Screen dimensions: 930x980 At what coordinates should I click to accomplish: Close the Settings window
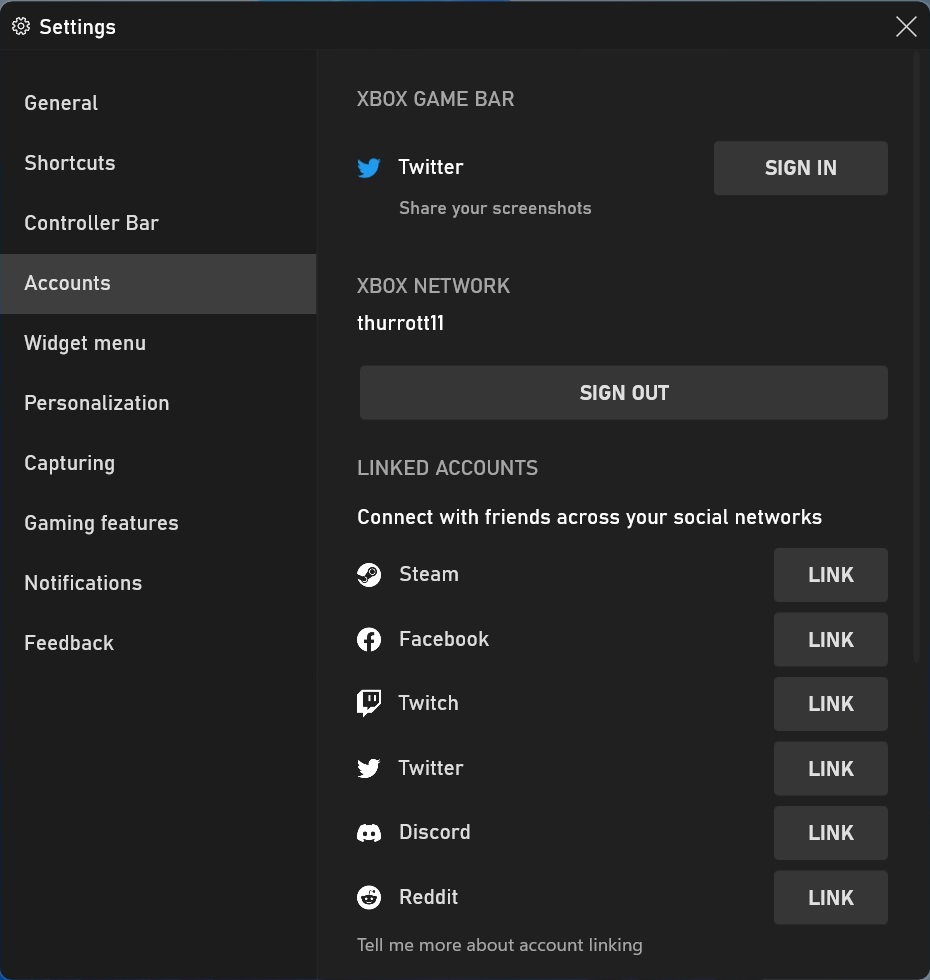[x=906, y=27]
